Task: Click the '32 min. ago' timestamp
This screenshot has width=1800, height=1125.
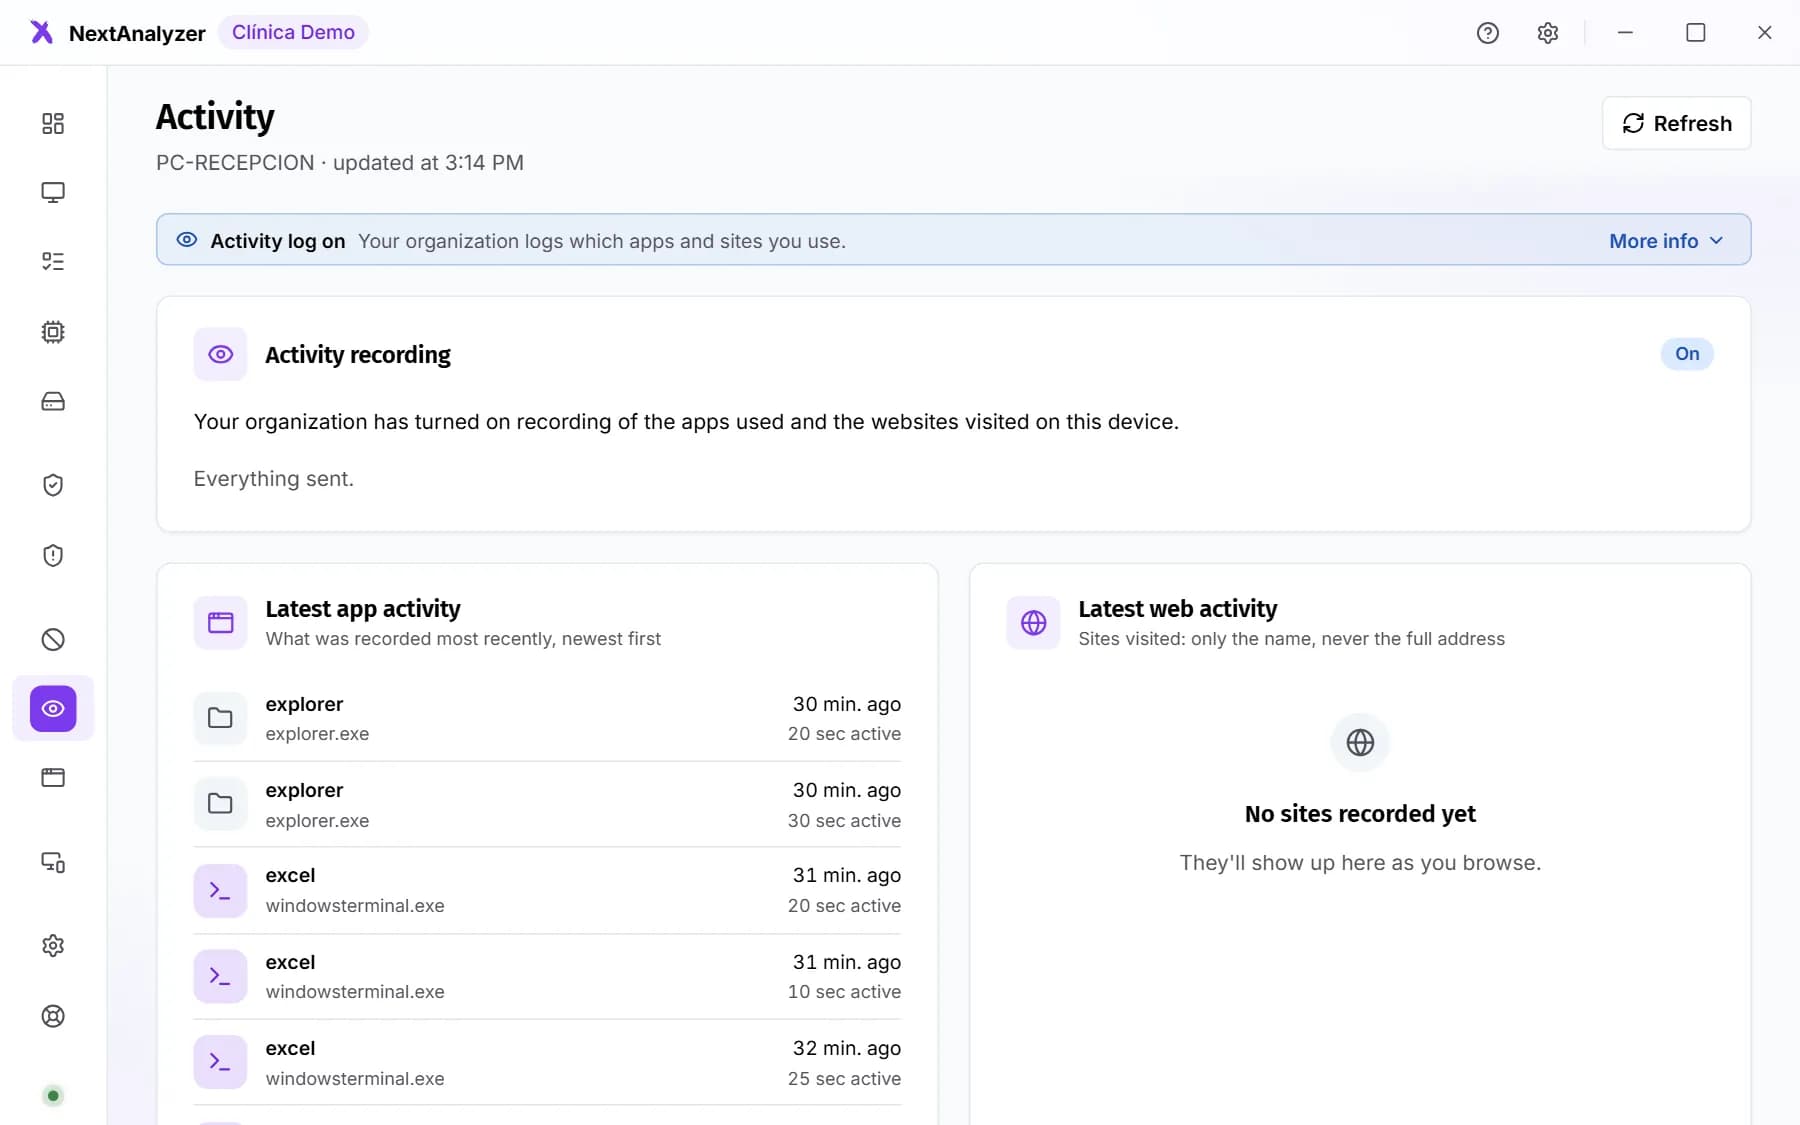Action: tap(847, 1048)
